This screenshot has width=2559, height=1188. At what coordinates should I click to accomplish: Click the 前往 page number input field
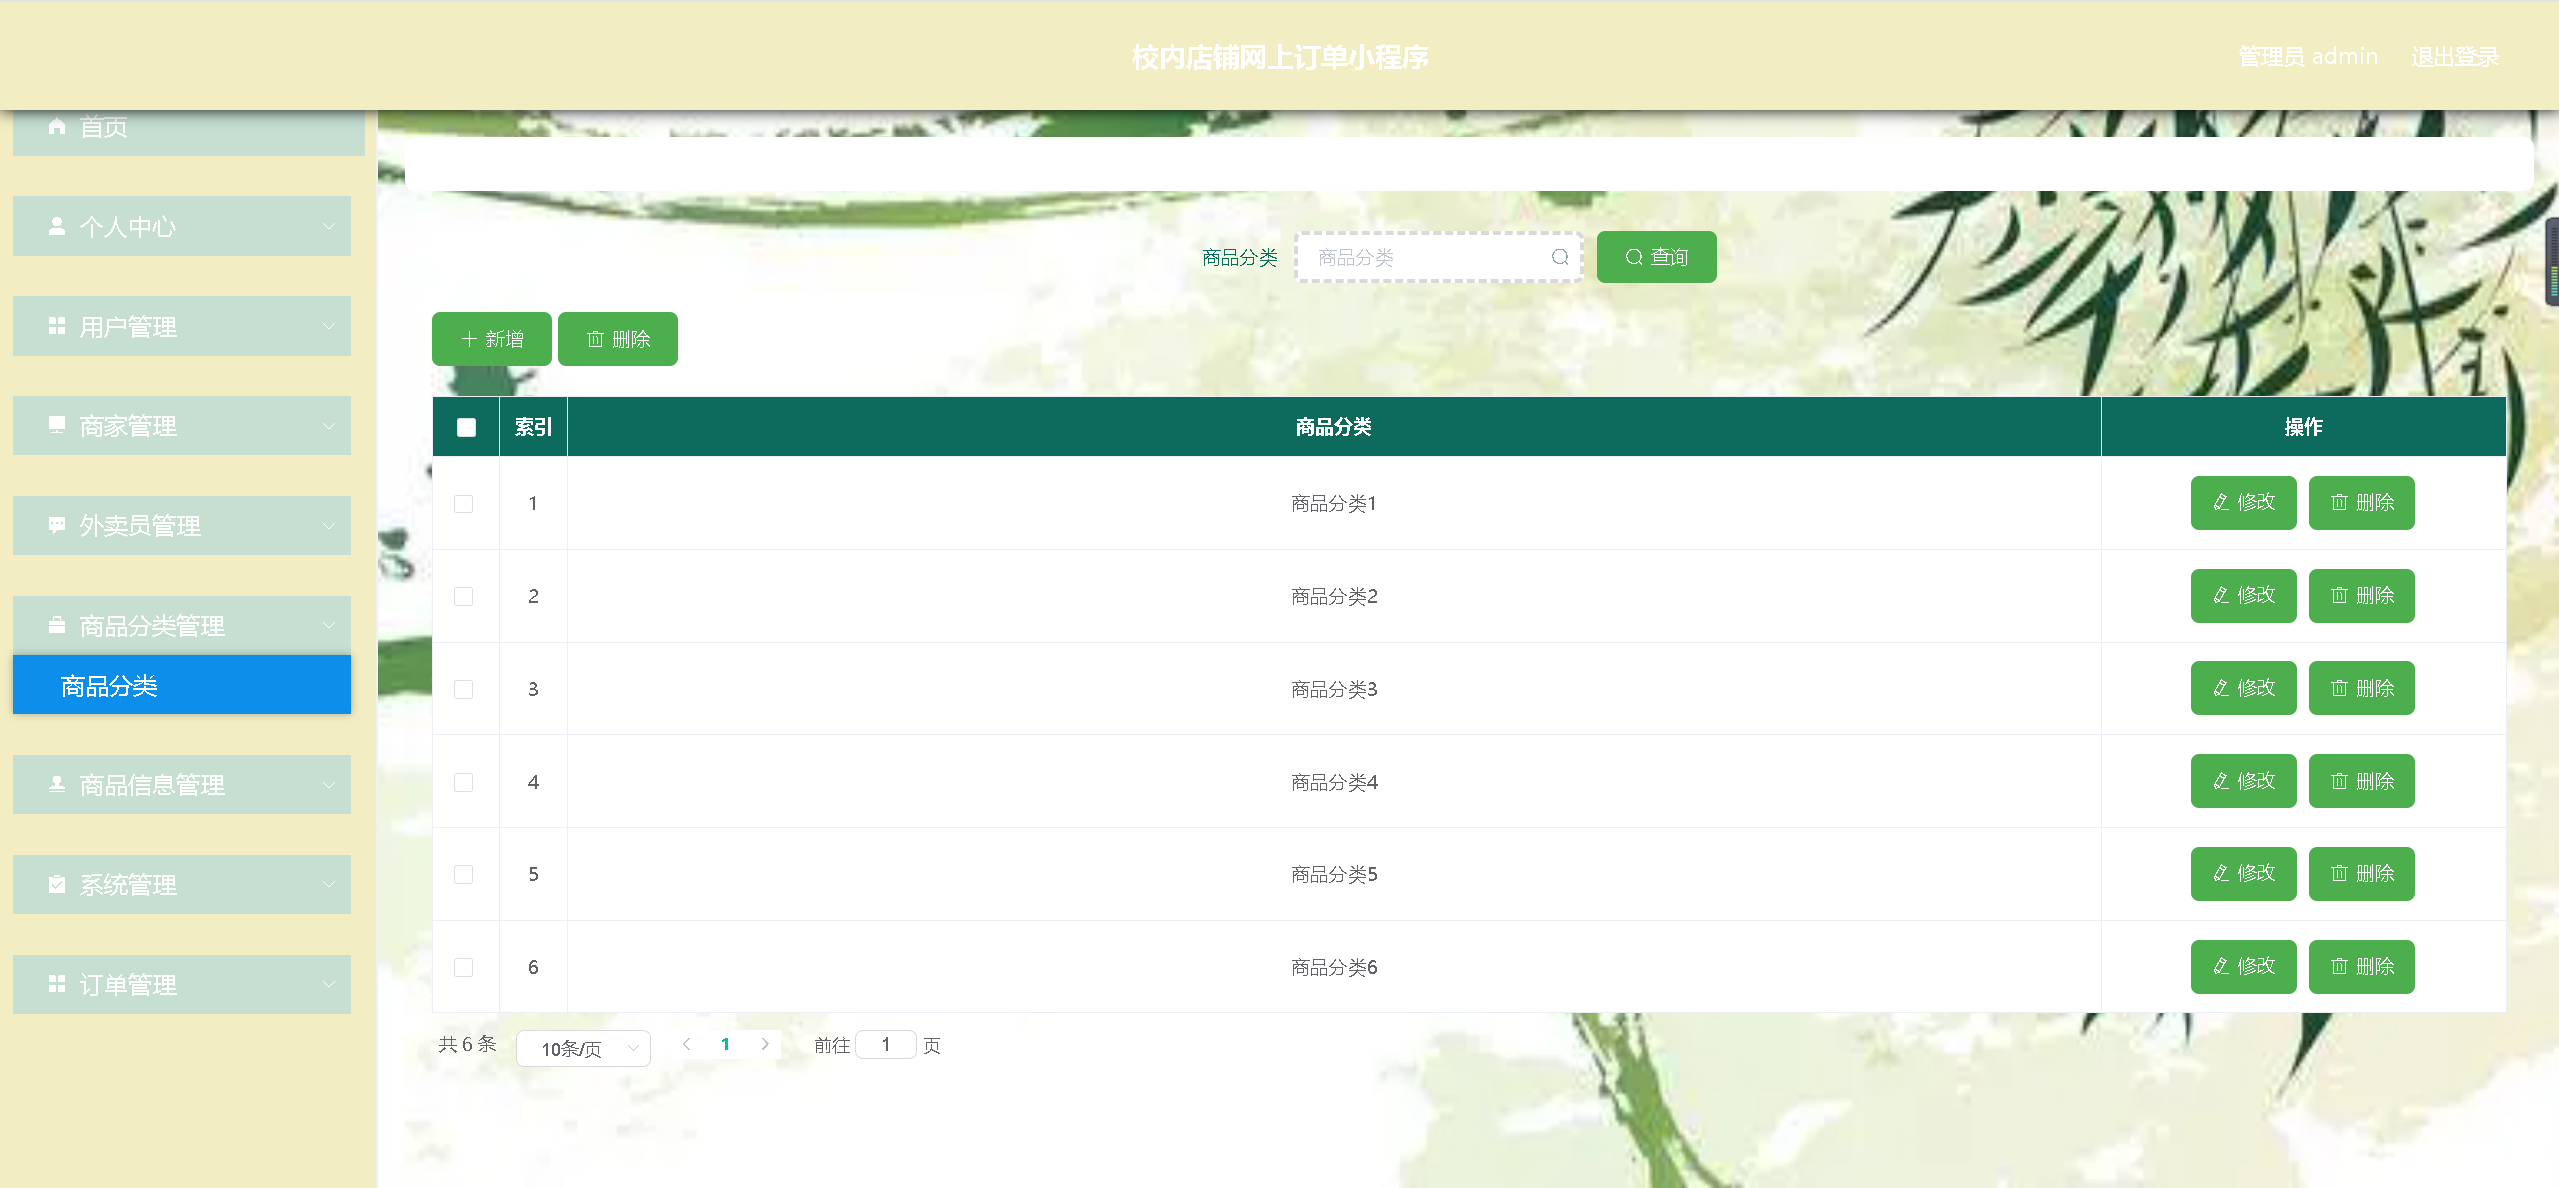point(886,1045)
